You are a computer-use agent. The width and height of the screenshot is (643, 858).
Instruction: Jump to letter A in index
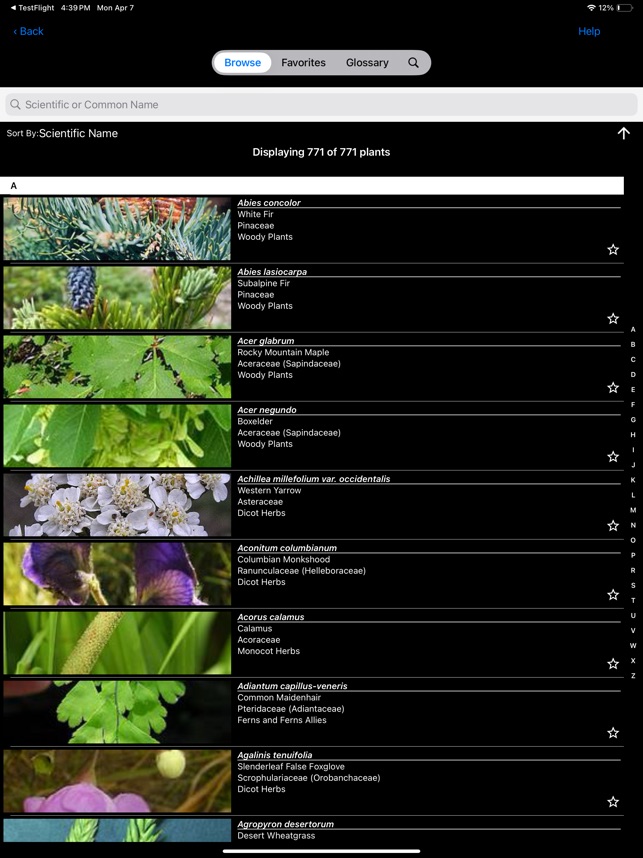(x=633, y=329)
